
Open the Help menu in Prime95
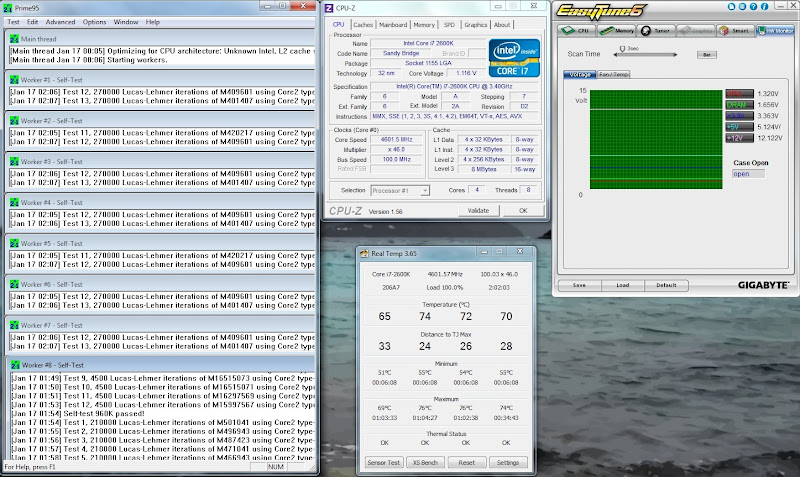click(x=153, y=22)
